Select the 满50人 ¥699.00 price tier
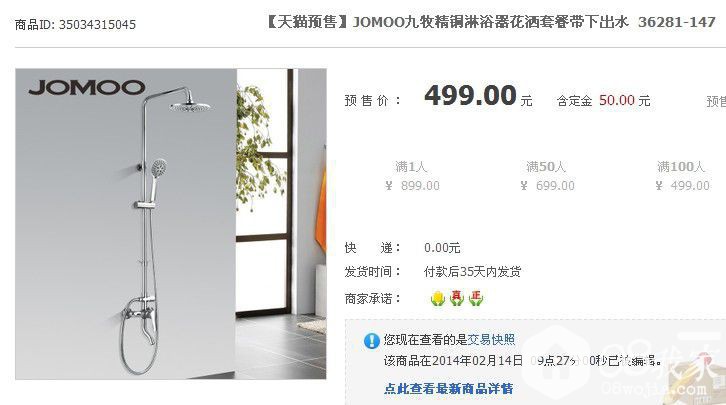This screenshot has width=726, height=405. tap(547, 176)
